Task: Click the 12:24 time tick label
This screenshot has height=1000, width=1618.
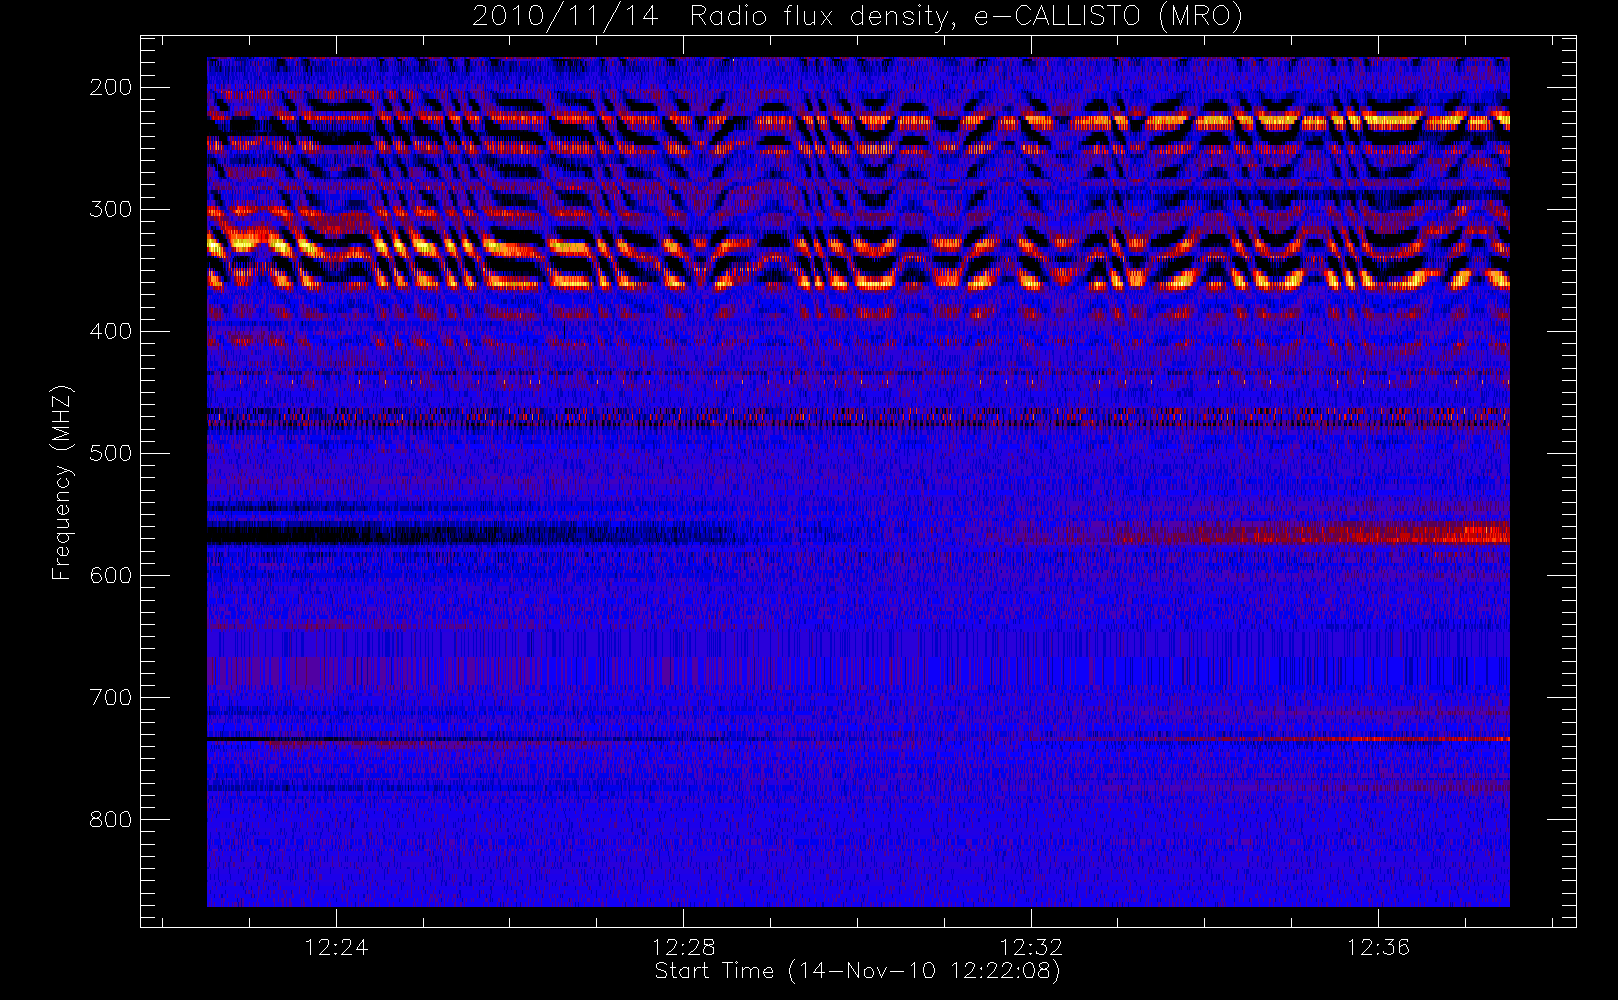Action: pyautogui.click(x=336, y=946)
